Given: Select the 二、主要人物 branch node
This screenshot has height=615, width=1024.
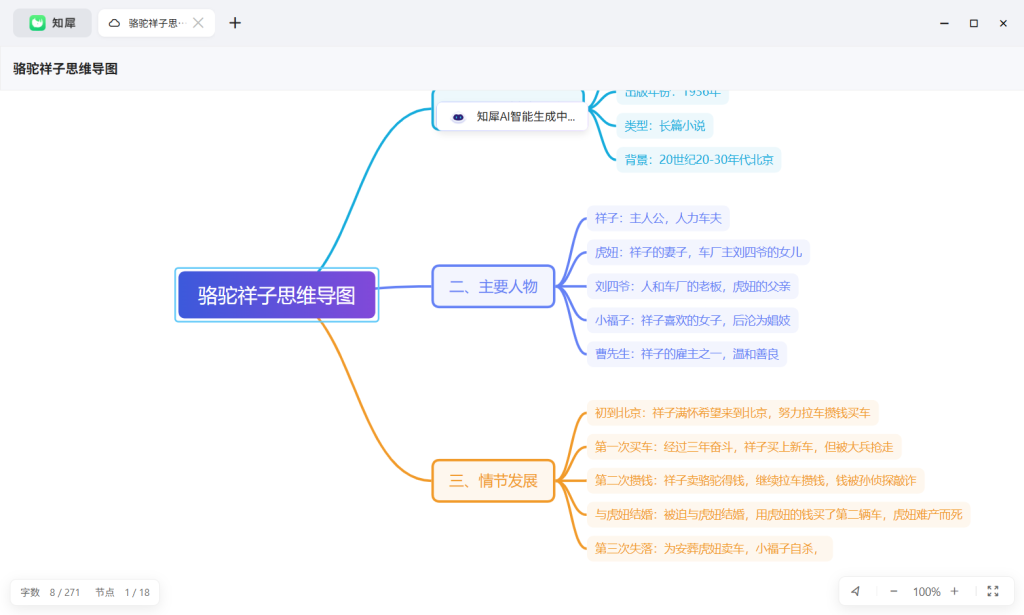Looking at the screenshot, I should (x=493, y=286).
